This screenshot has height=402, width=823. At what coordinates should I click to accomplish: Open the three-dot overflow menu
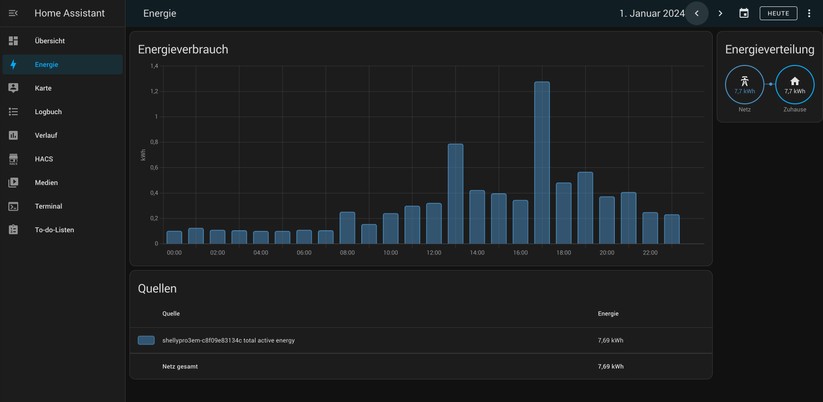(x=809, y=13)
